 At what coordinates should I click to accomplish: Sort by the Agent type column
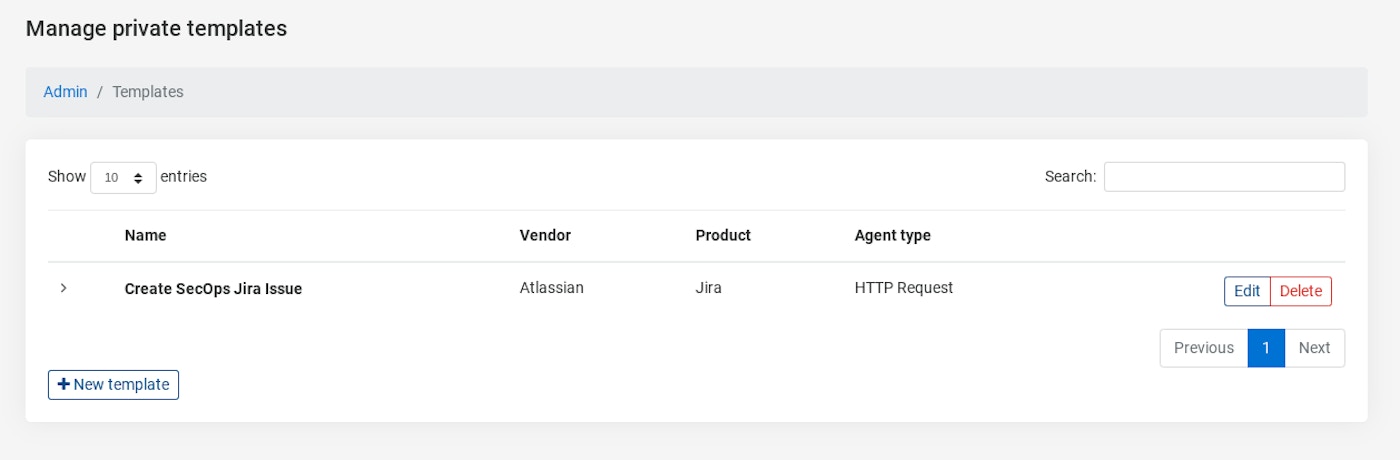tap(892, 236)
